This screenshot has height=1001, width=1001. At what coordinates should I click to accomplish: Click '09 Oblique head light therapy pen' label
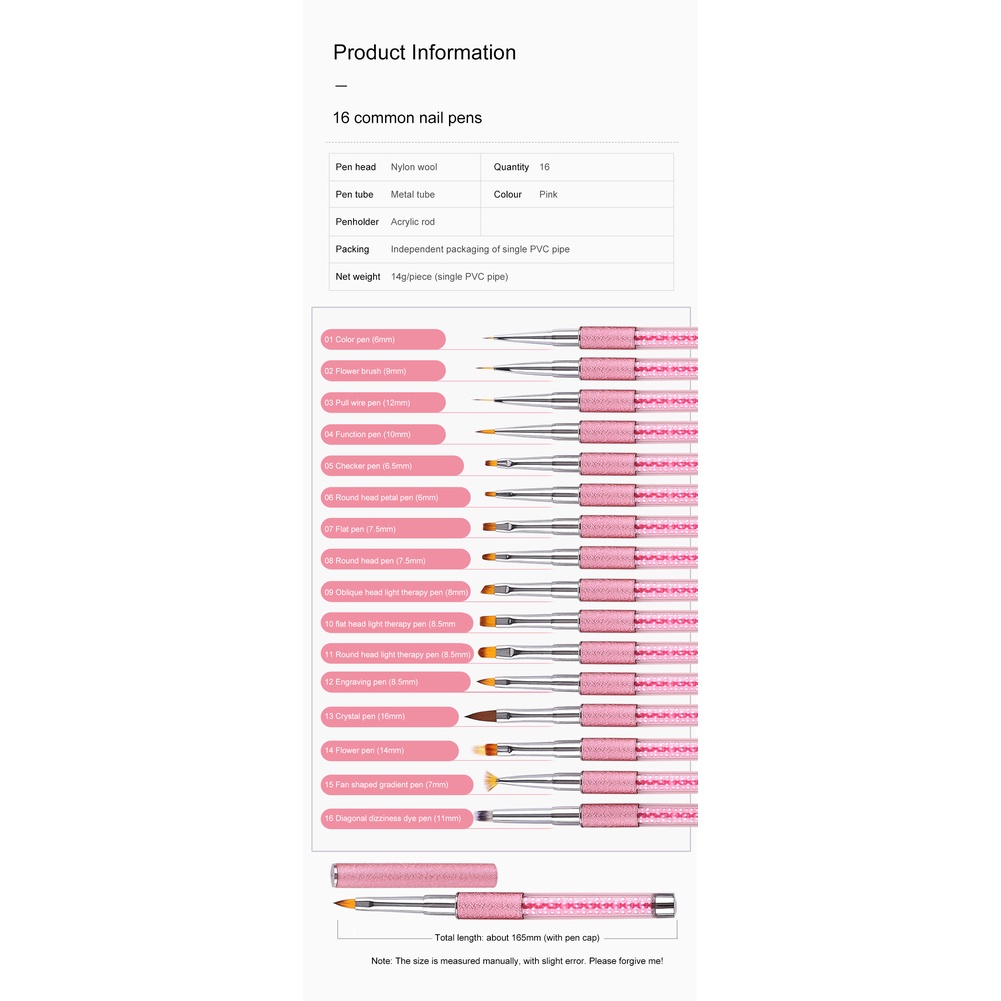[395, 592]
